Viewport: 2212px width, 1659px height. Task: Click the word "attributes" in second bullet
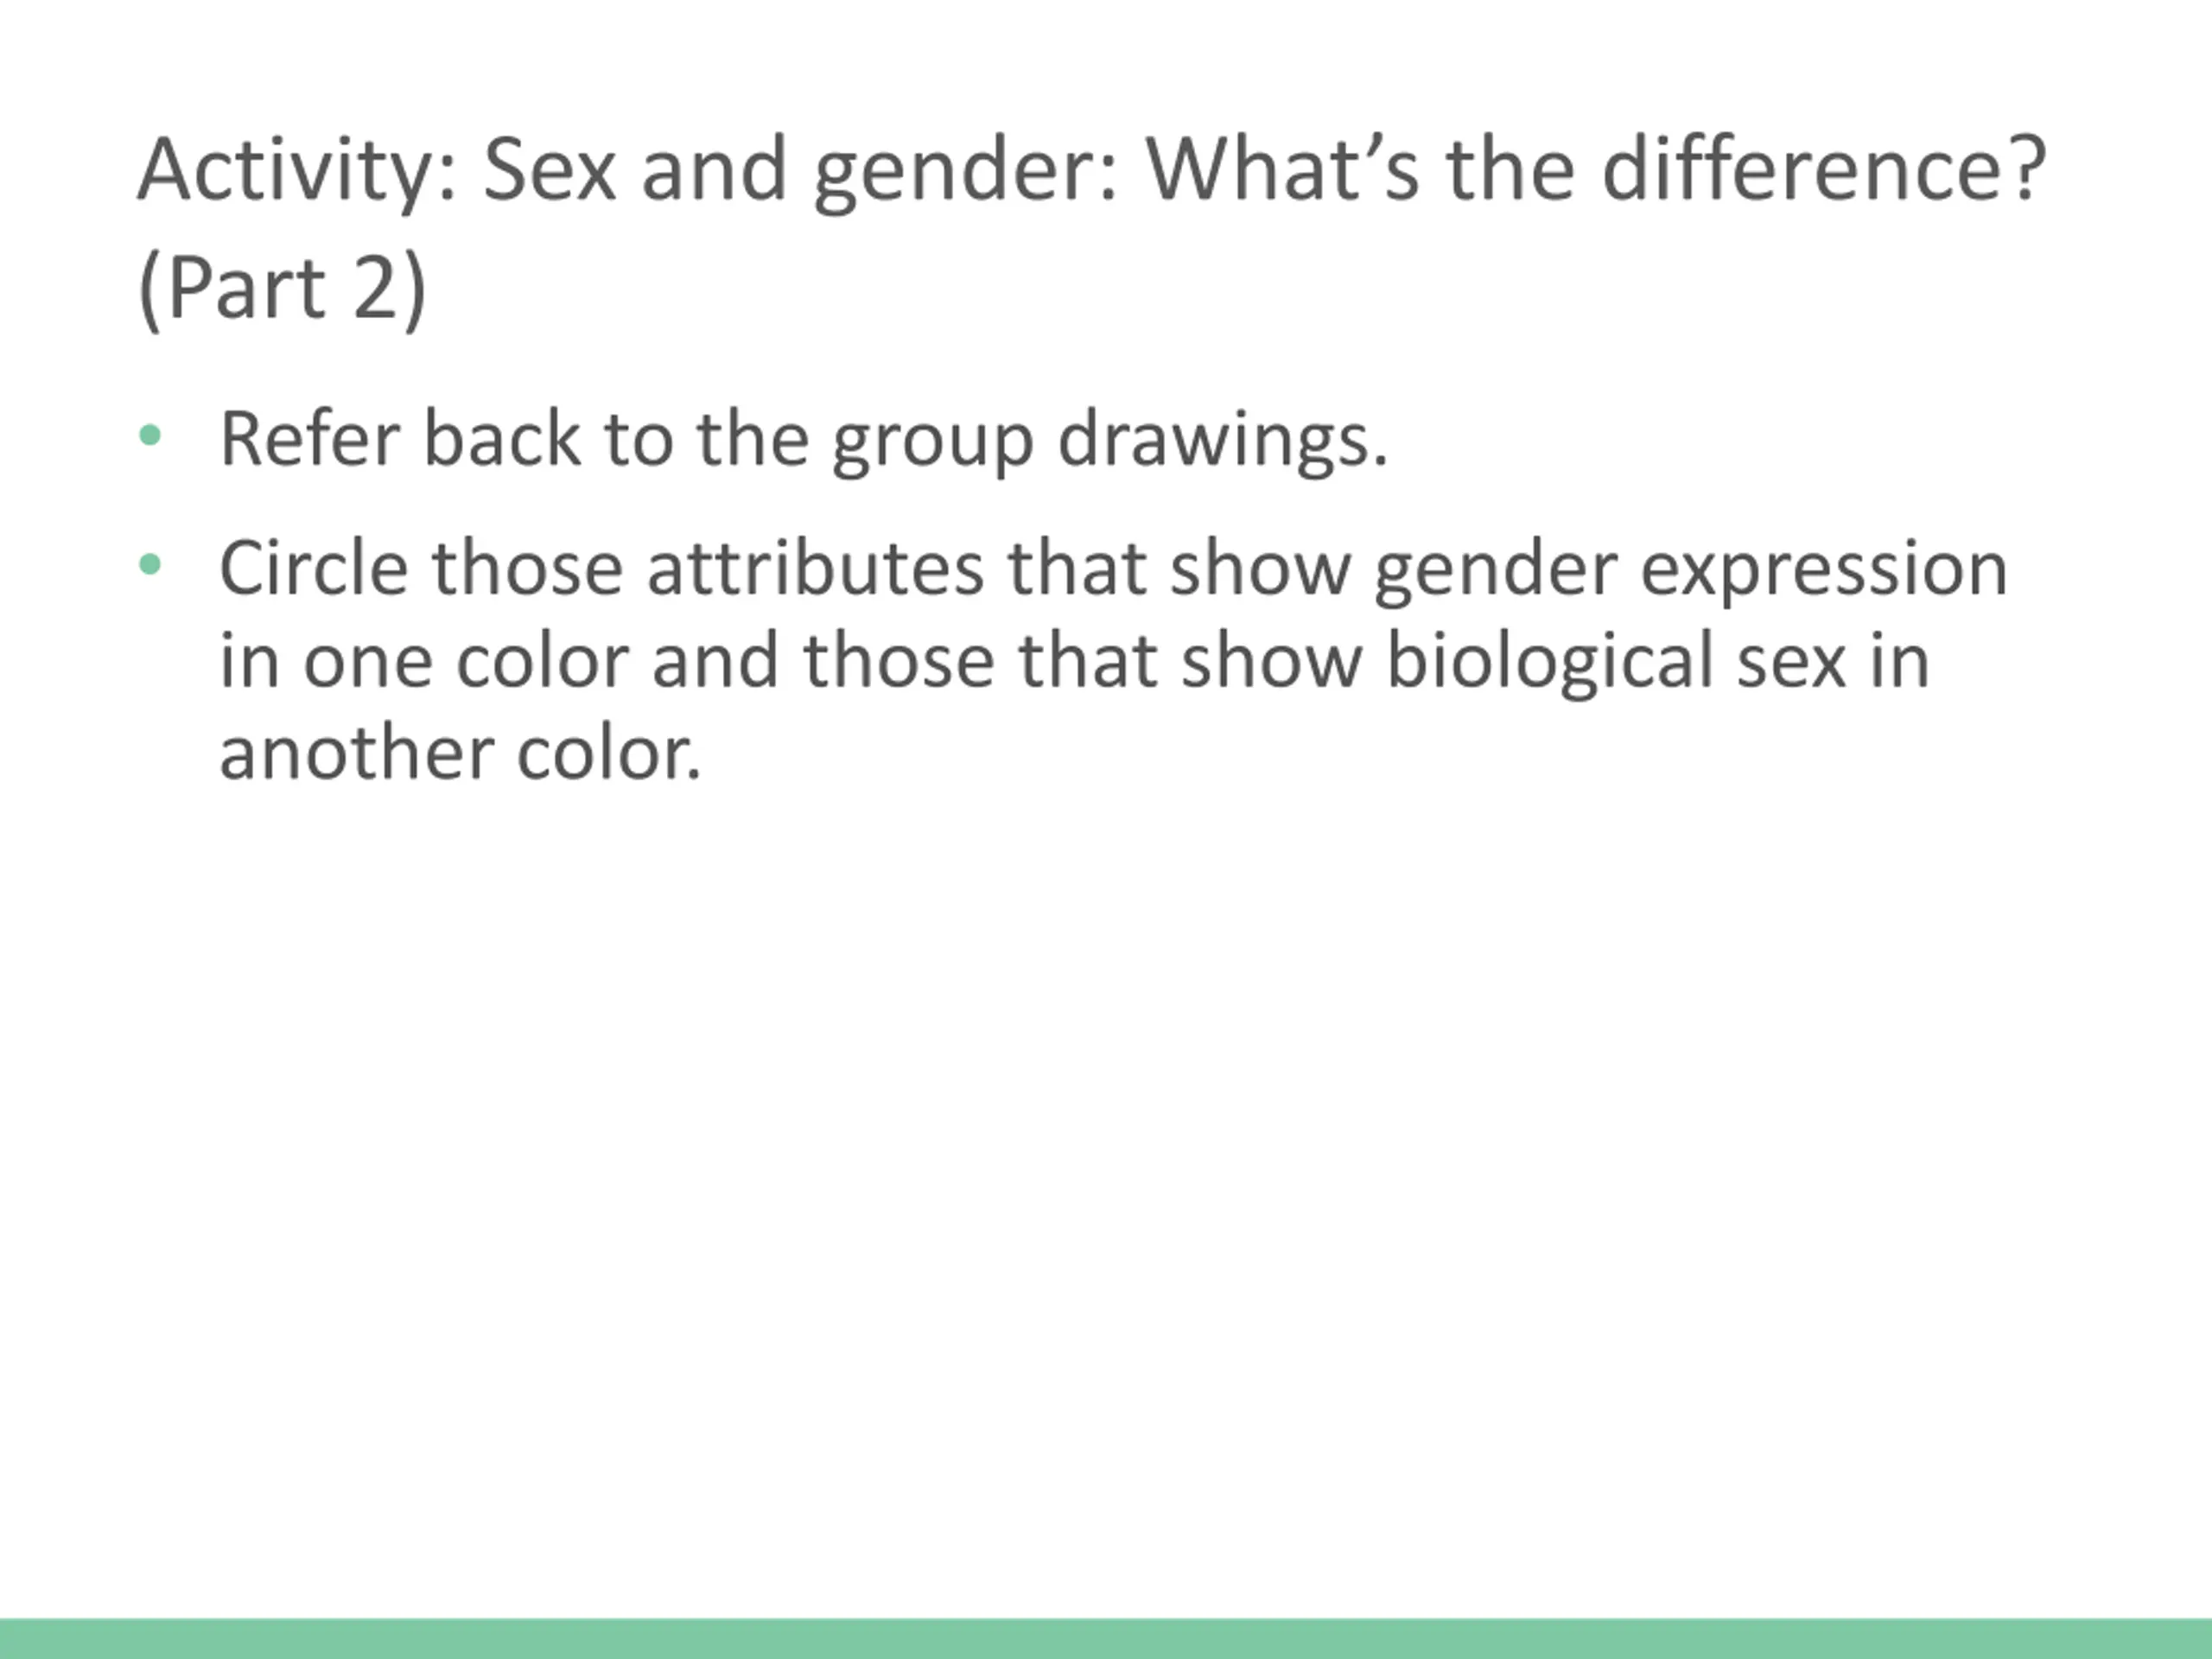[x=815, y=568]
